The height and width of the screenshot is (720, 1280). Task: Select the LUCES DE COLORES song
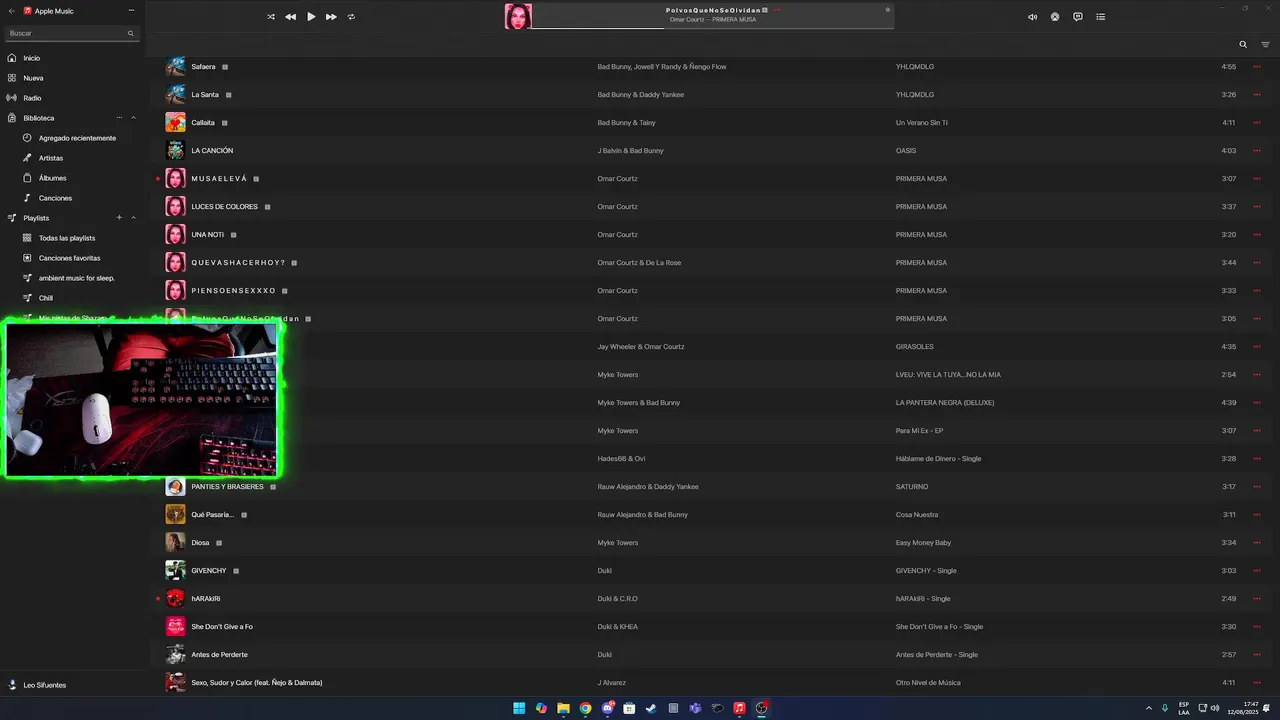click(224, 207)
